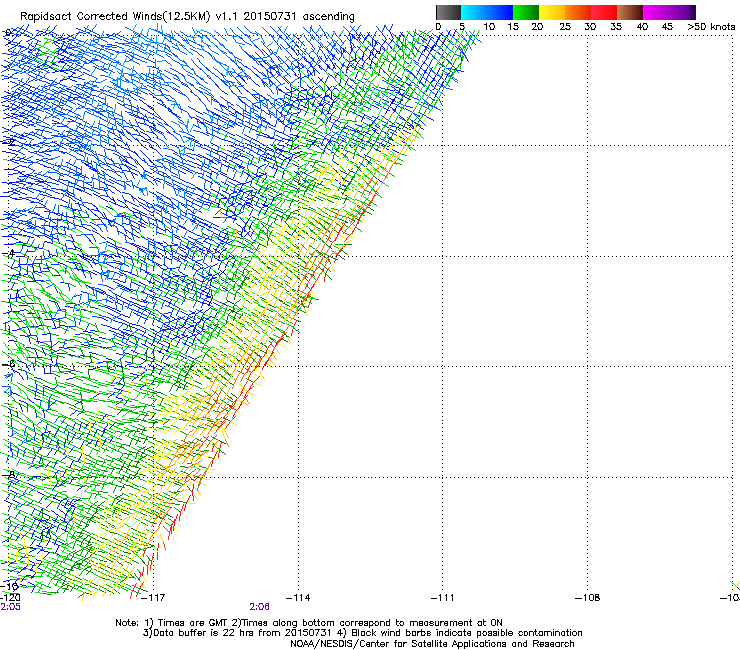
Task: Click the yellow 20-25 knots legend swatch
Action: pos(552,12)
